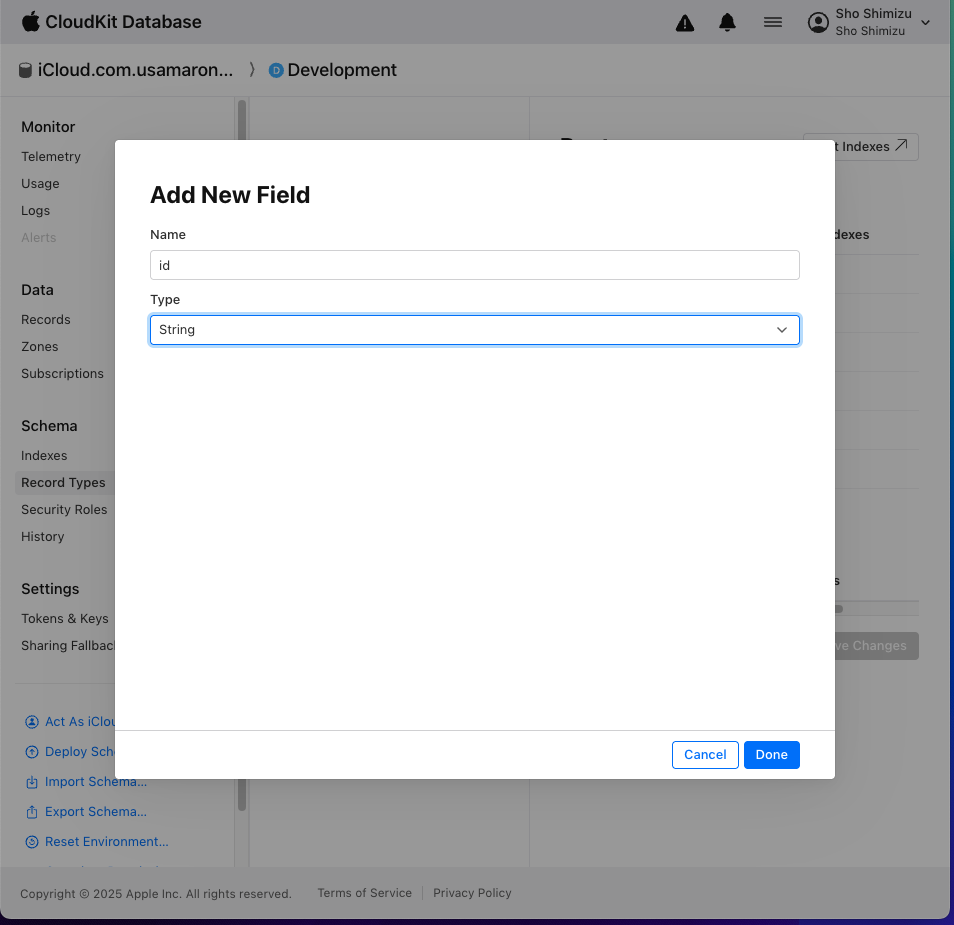Viewport: 954px width, 925px height.
Task: Click the Deploy Schema upload icon
Action: coord(32,752)
